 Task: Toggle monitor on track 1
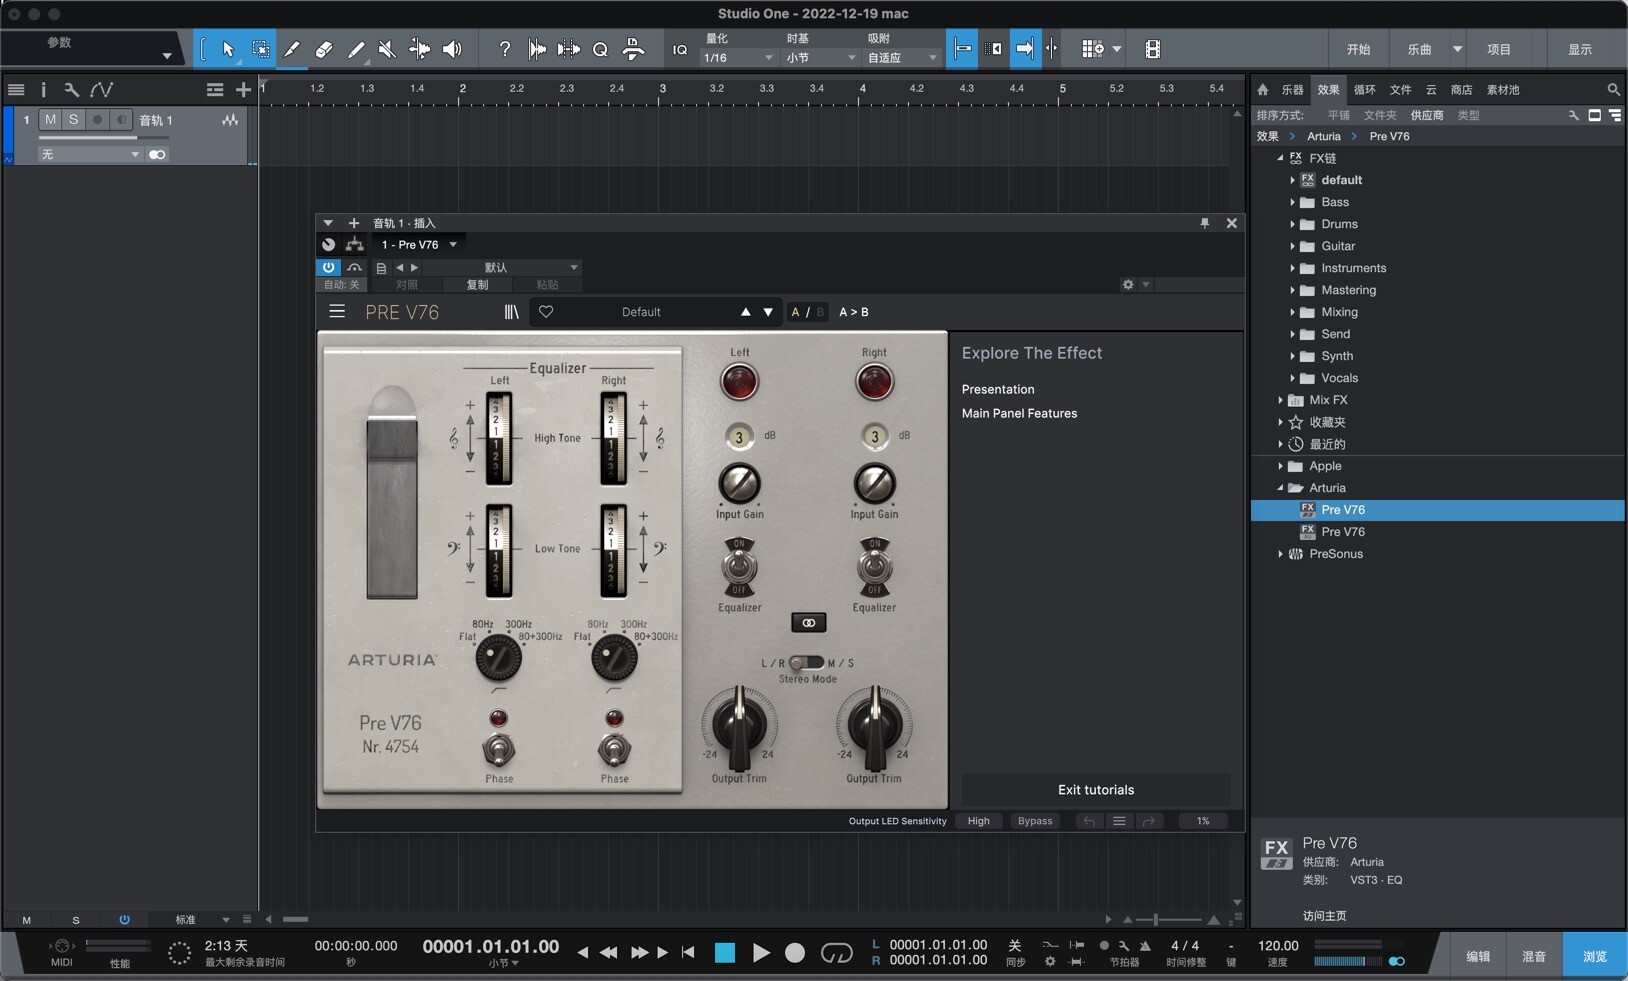tap(120, 120)
